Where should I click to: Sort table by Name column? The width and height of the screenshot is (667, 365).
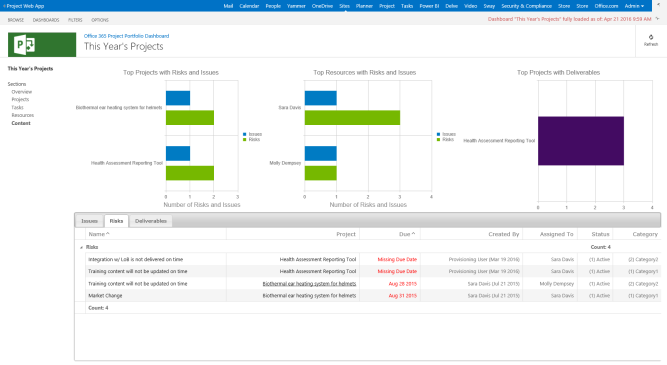point(99,234)
